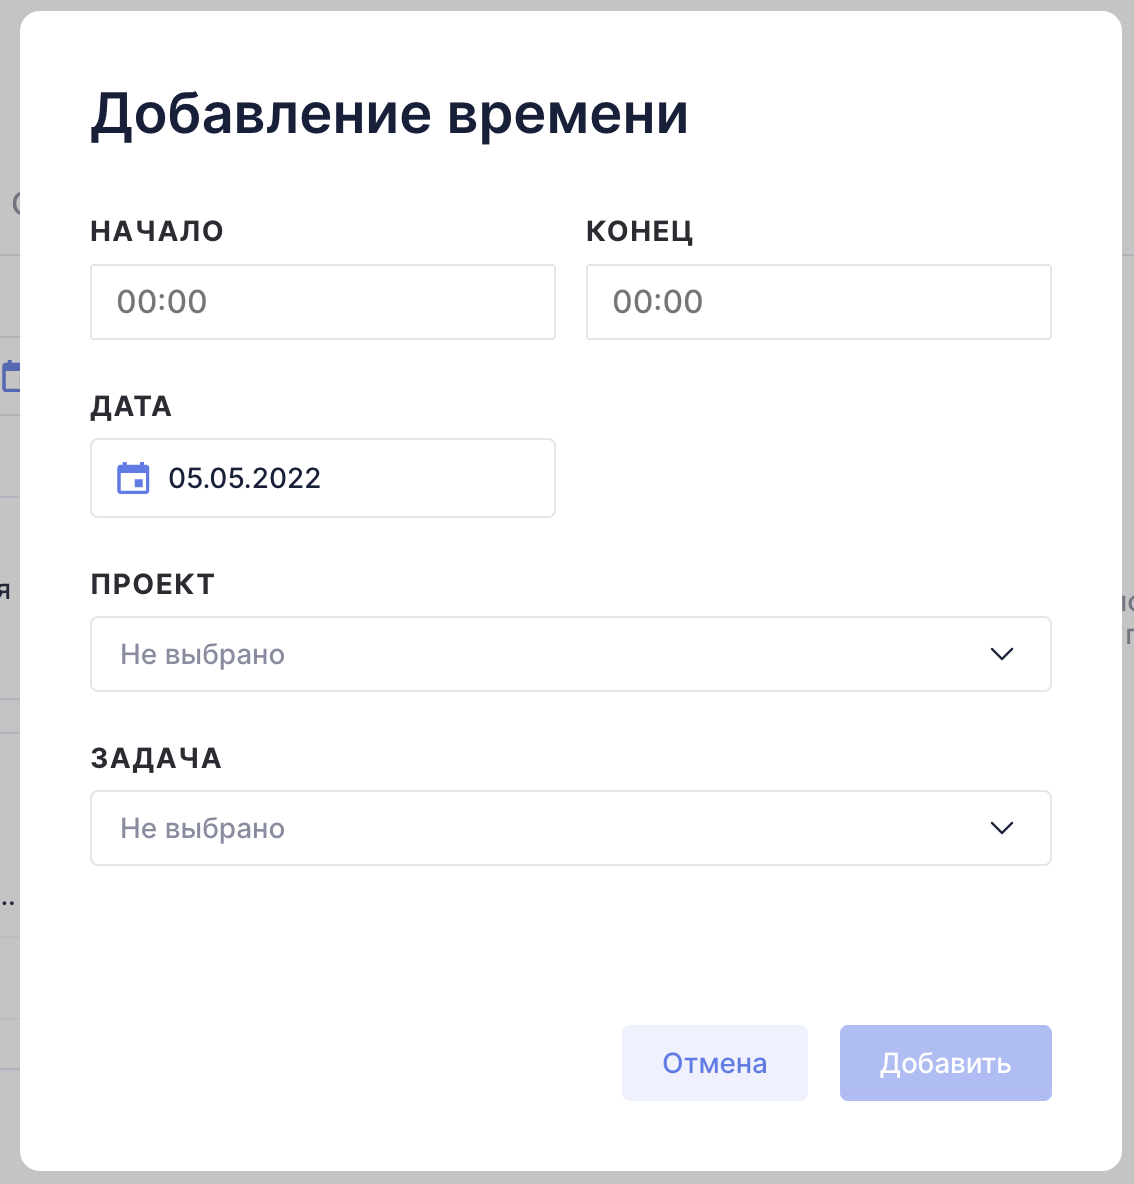Click the ПРОЕКТ field label

tap(153, 584)
